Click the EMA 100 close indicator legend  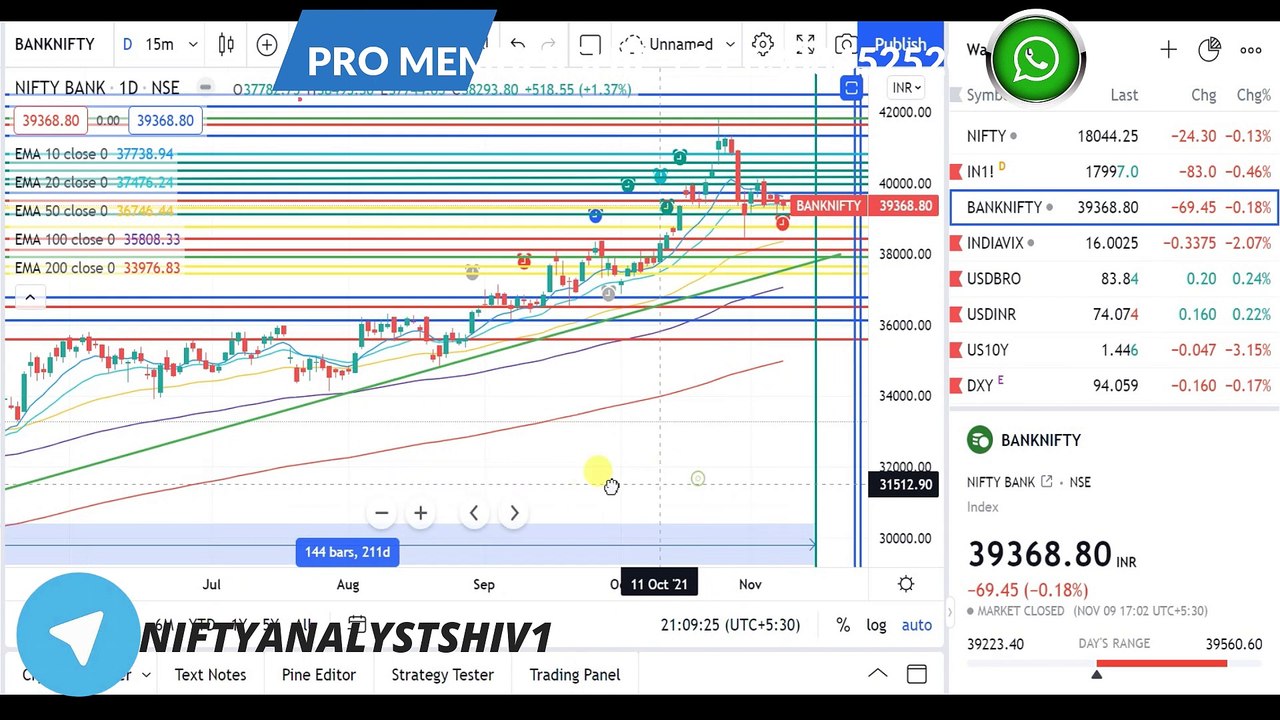[97, 240]
